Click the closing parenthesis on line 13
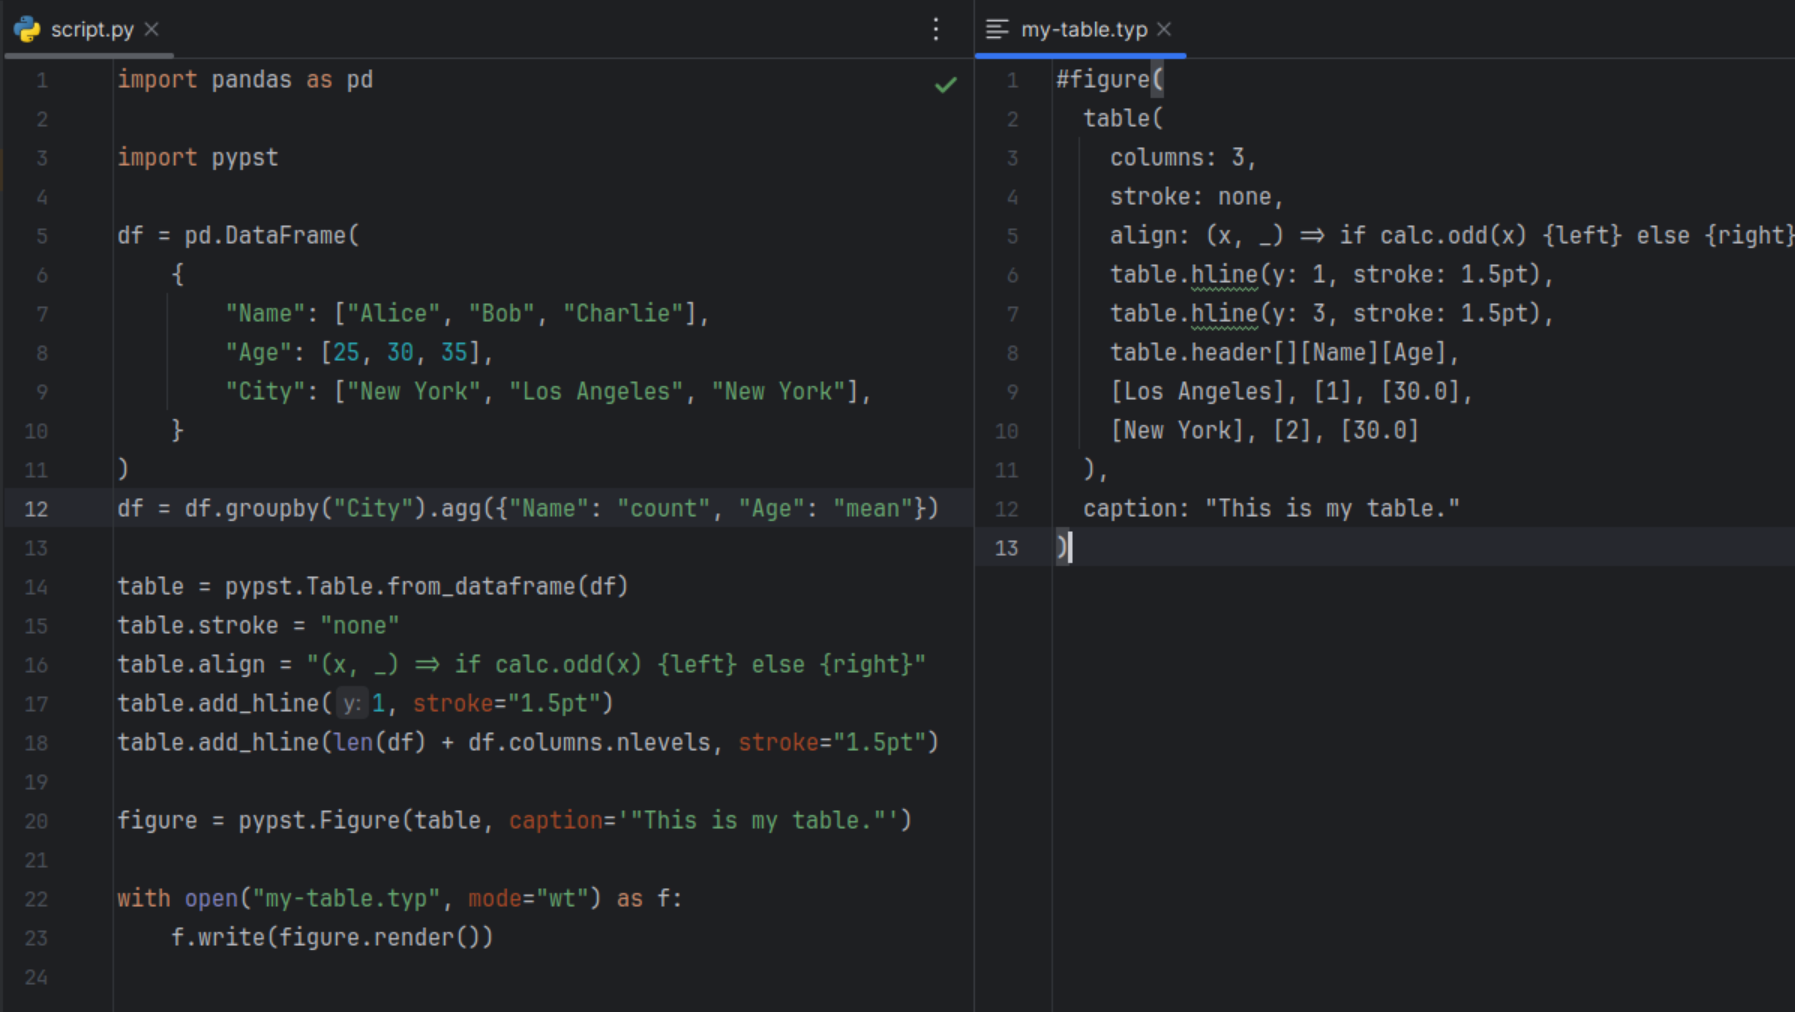1795x1012 pixels. tap(1062, 547)
